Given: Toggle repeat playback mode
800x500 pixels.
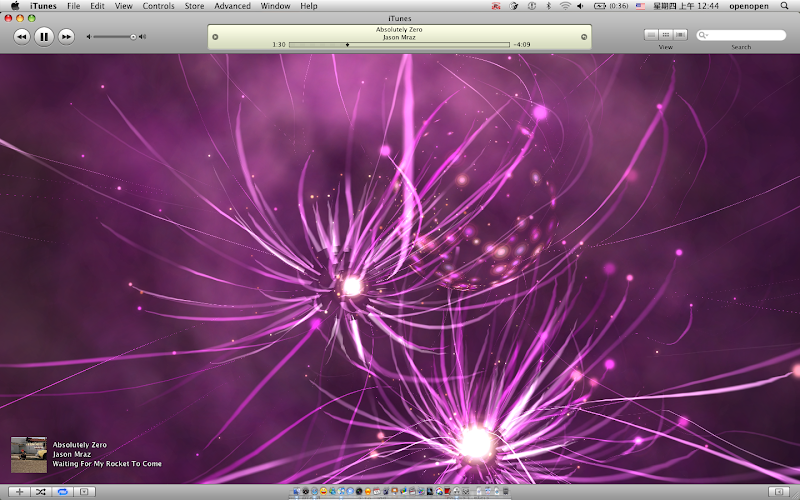Looking at the screenshot, I should 62,492.
